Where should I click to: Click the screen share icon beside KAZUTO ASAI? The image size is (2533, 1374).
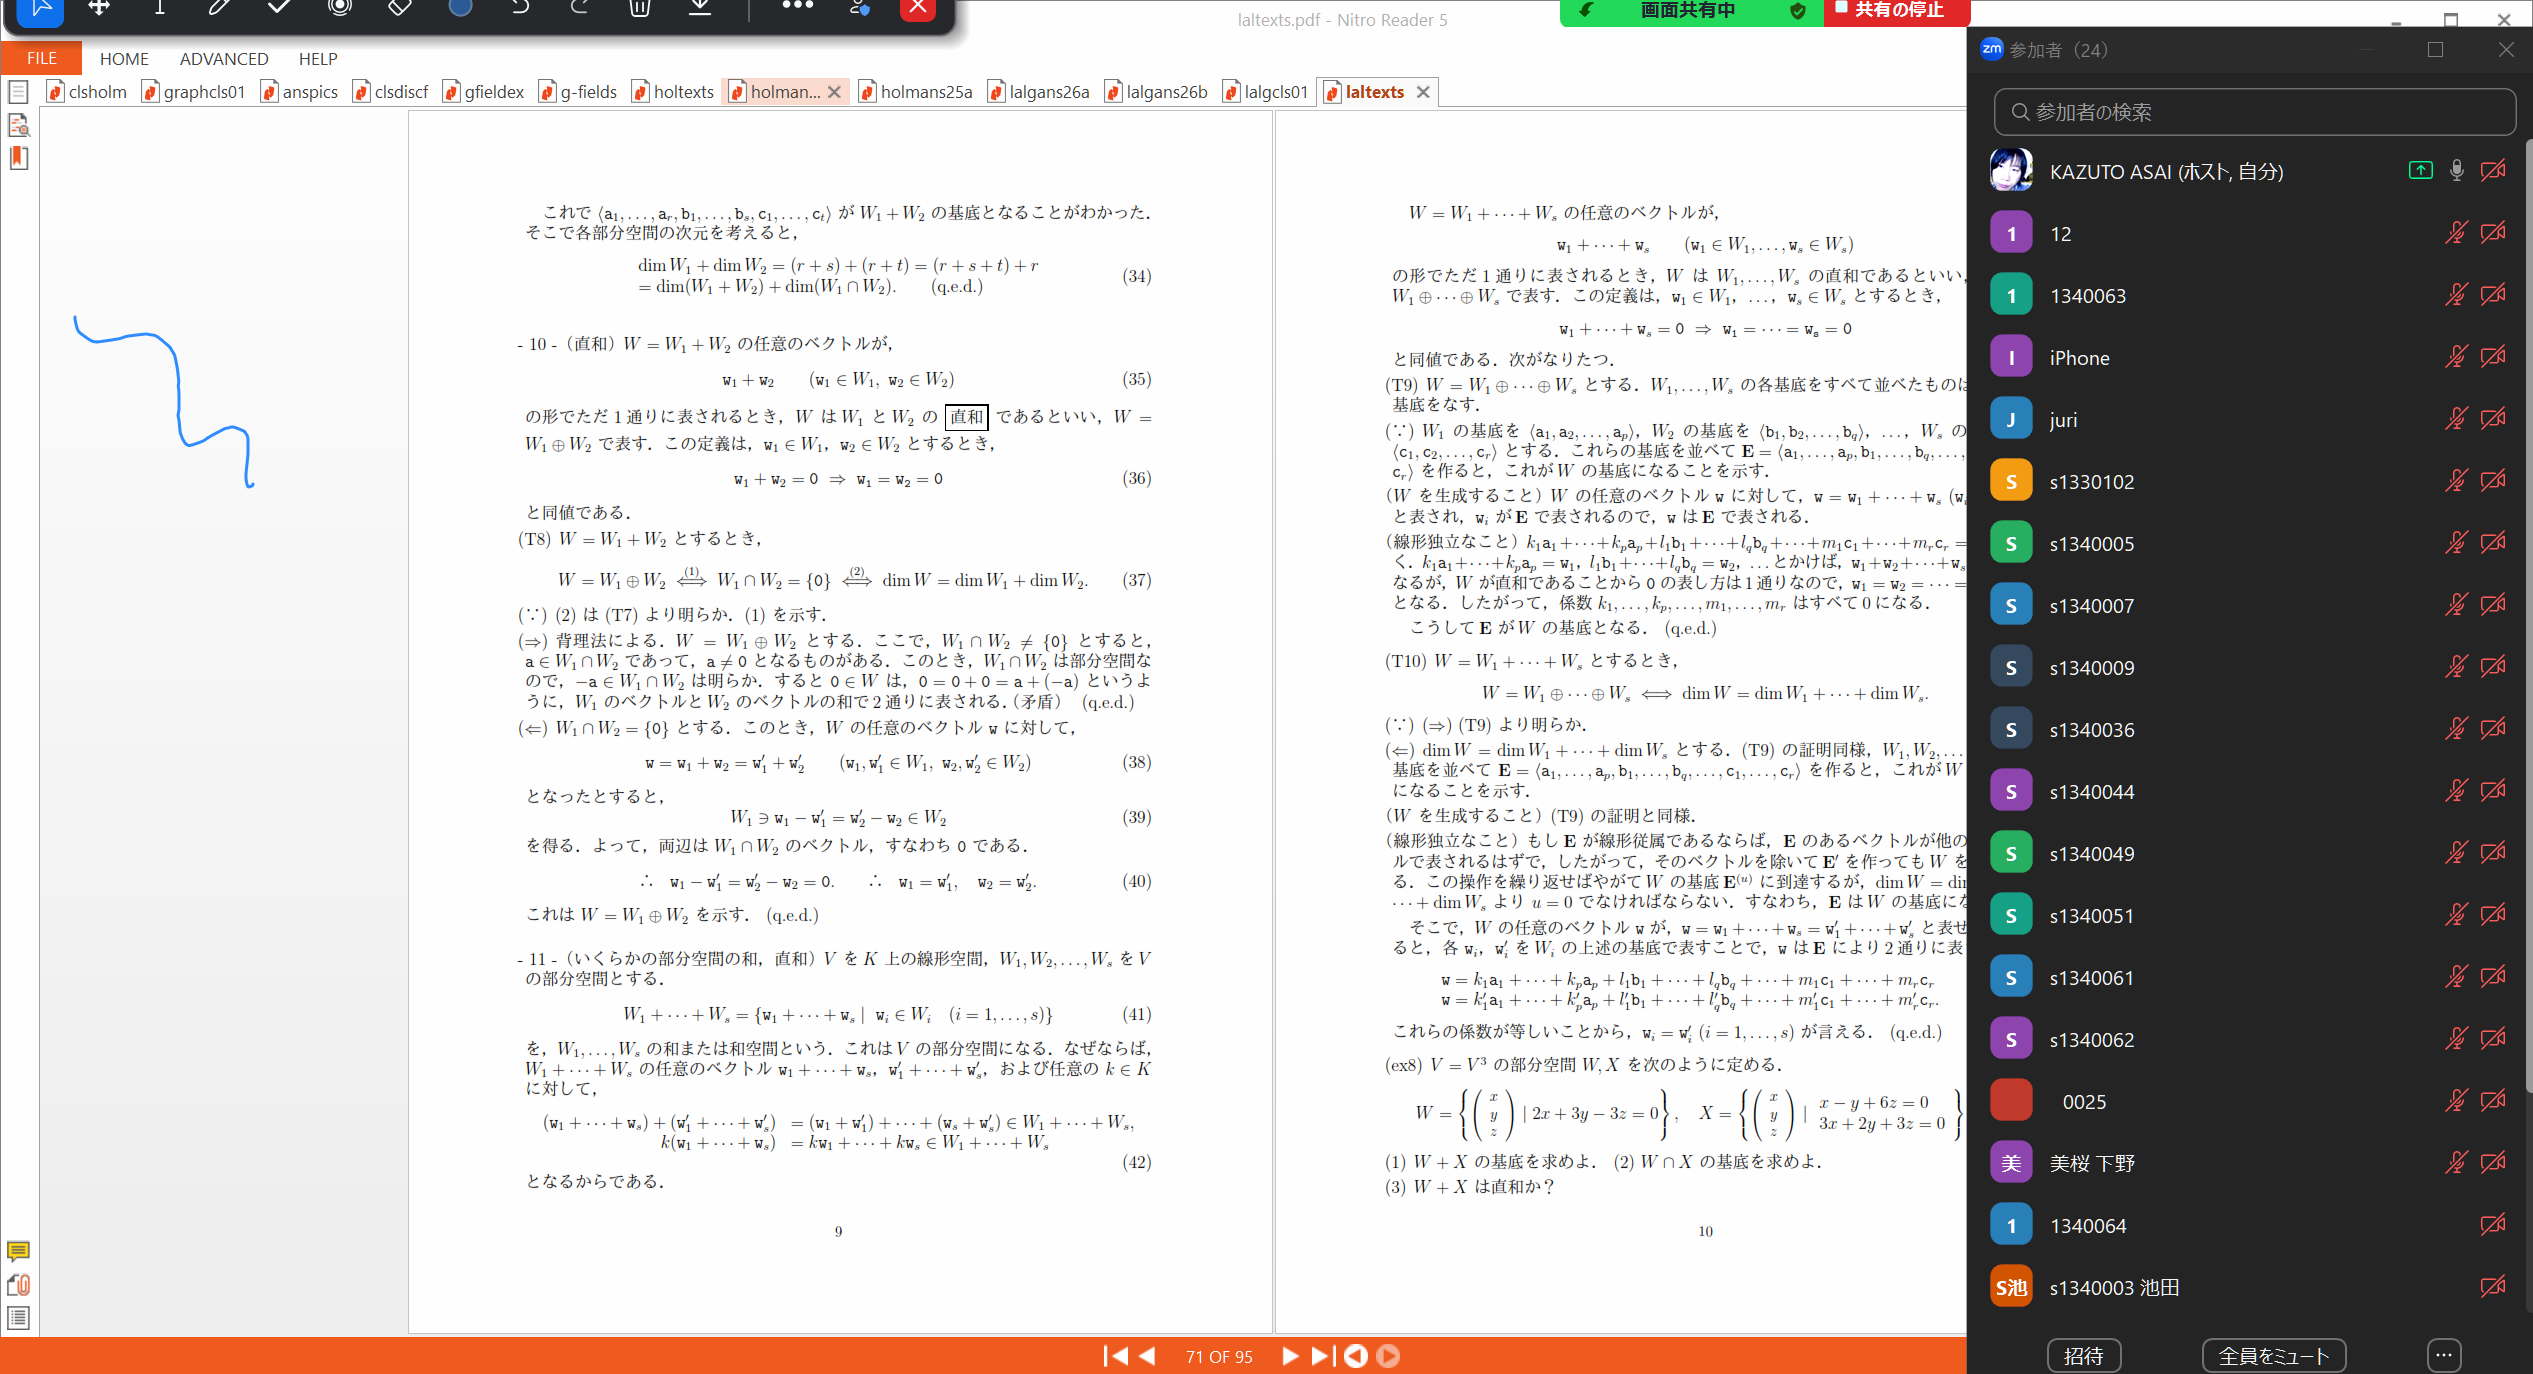point(2420,171)
